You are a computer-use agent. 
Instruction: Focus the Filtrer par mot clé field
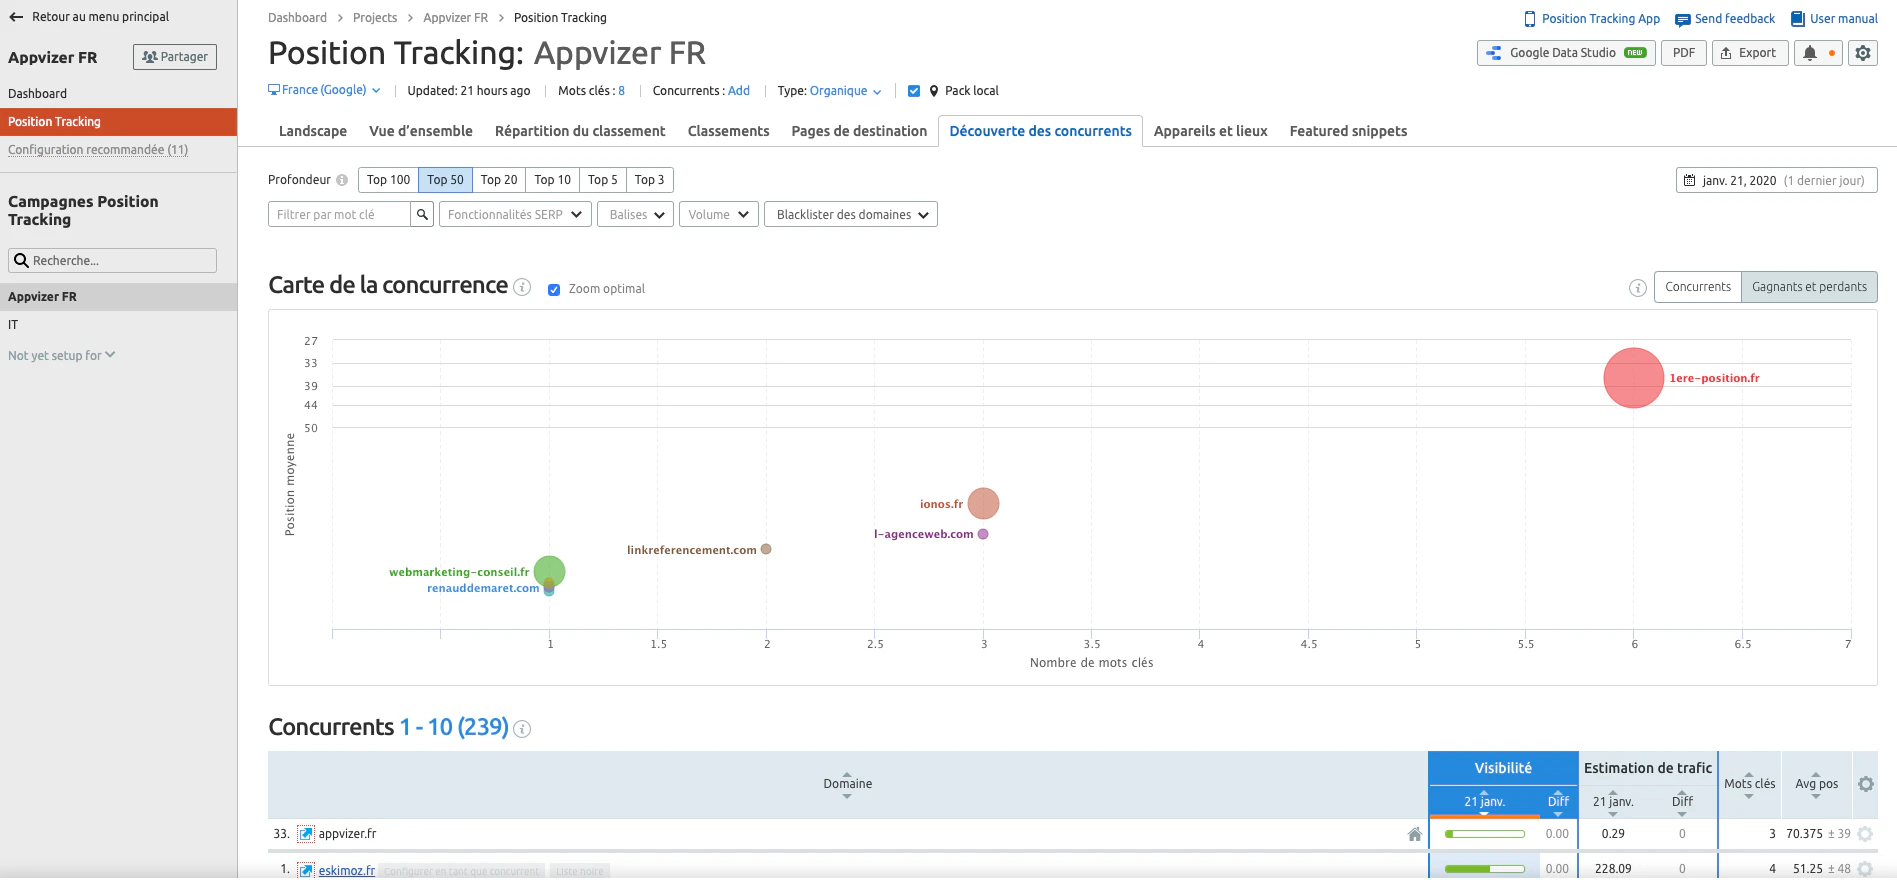coord(339,214)
